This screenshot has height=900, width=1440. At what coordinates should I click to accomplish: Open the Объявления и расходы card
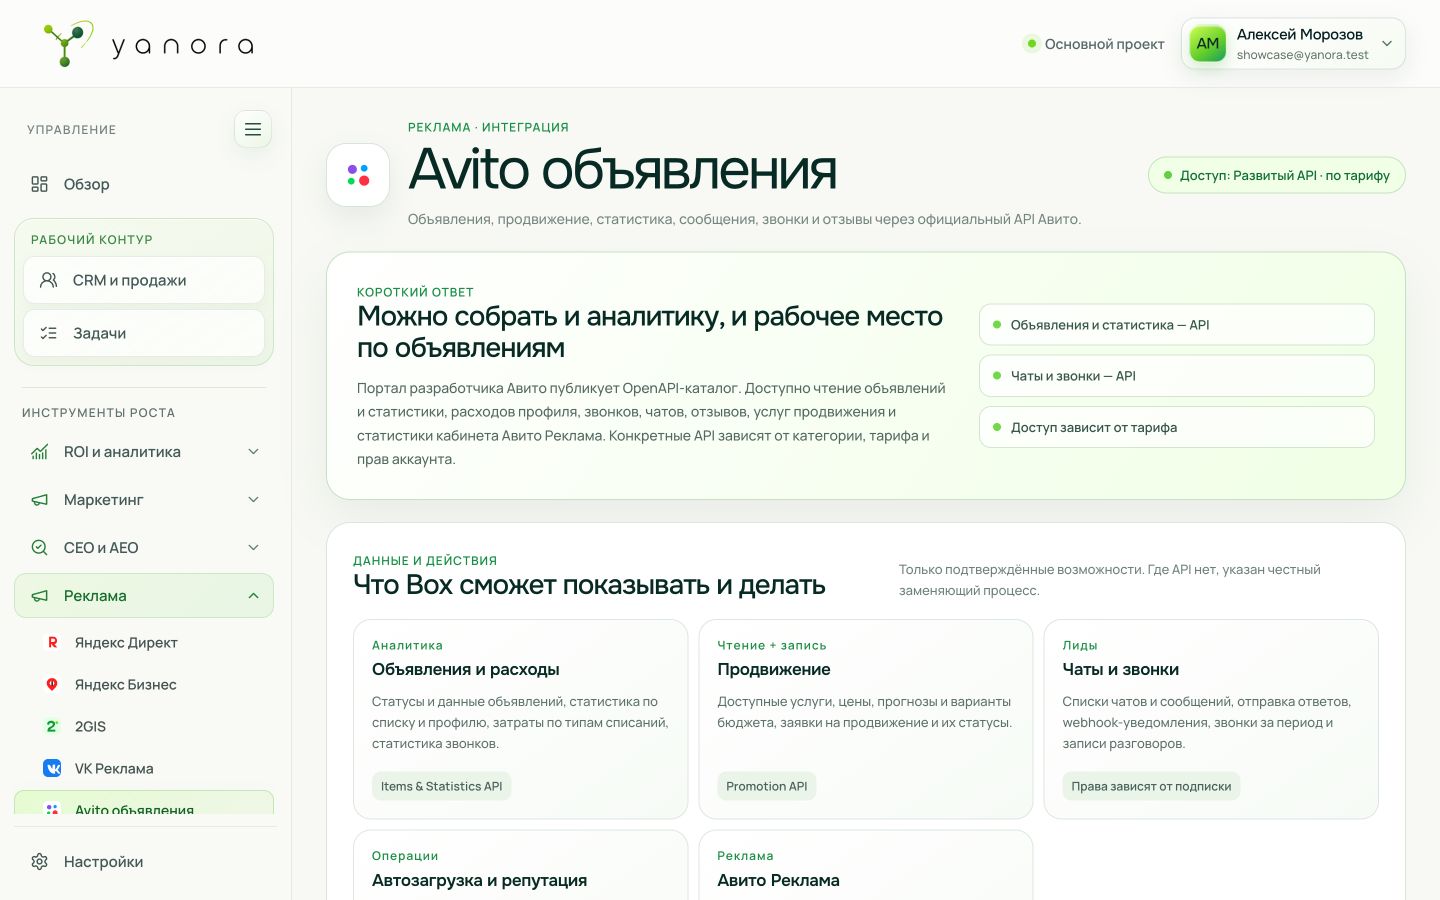[521, 719]
